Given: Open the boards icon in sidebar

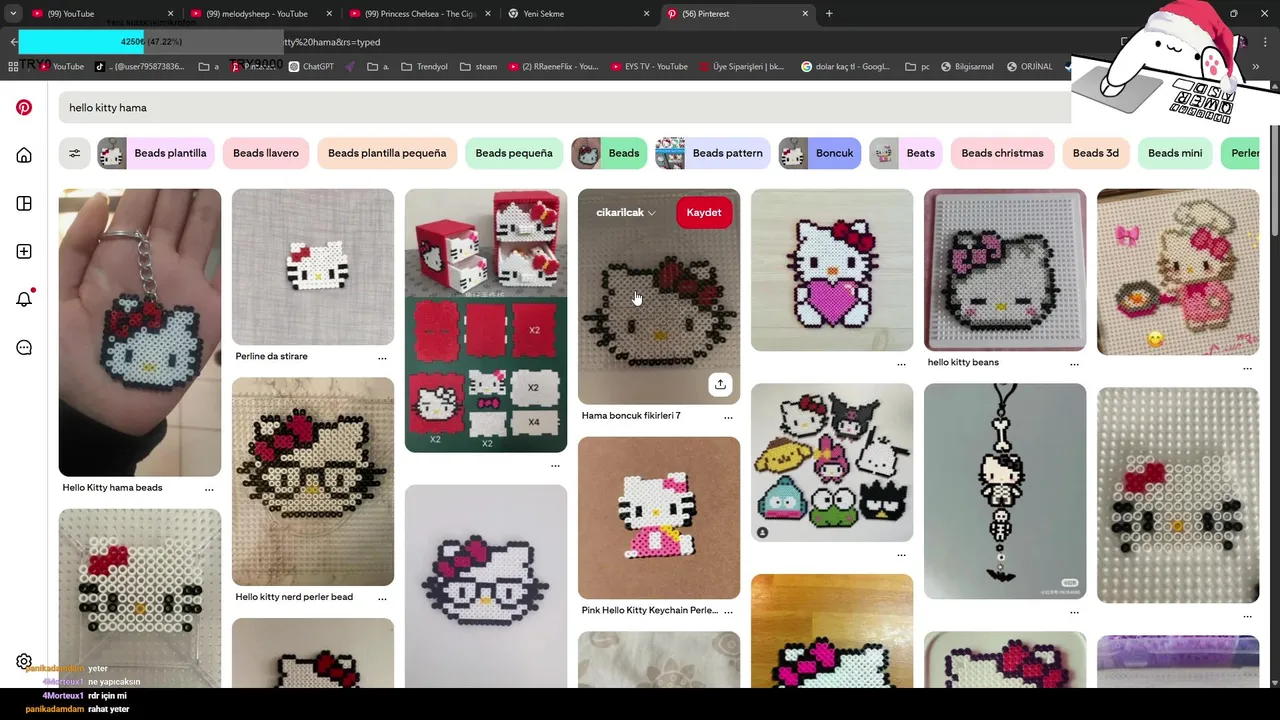Looking at the screenshot, I should pyautogui.click(x=24, y=203).
